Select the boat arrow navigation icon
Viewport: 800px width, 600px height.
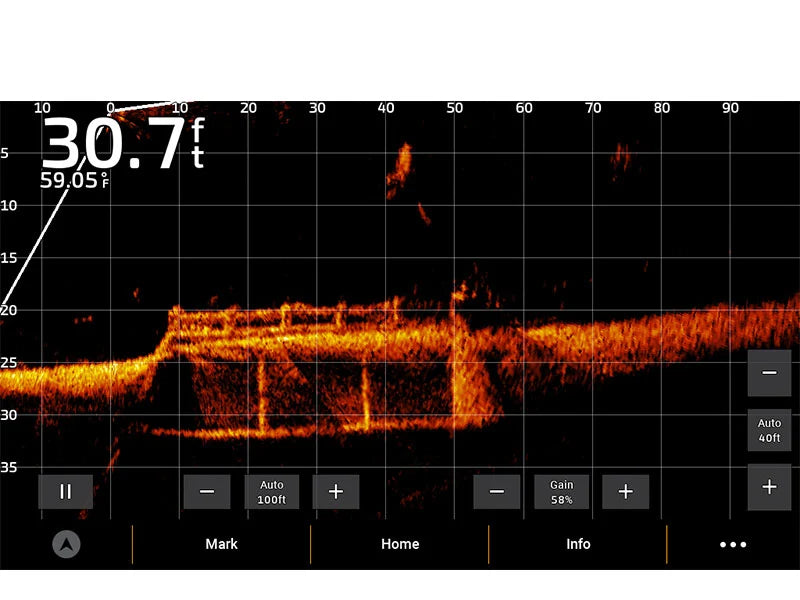[65, 544]
